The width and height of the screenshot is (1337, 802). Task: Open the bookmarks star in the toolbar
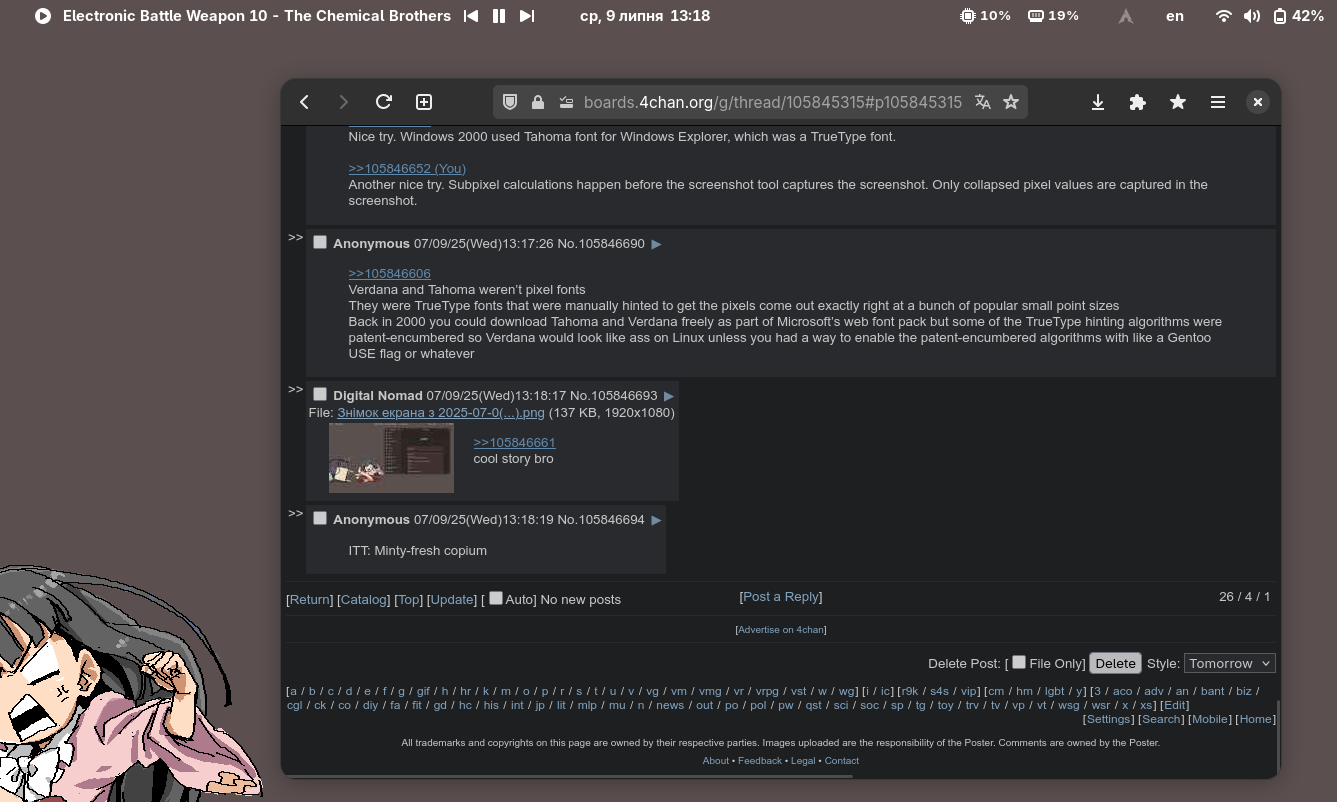[1178, 102]
